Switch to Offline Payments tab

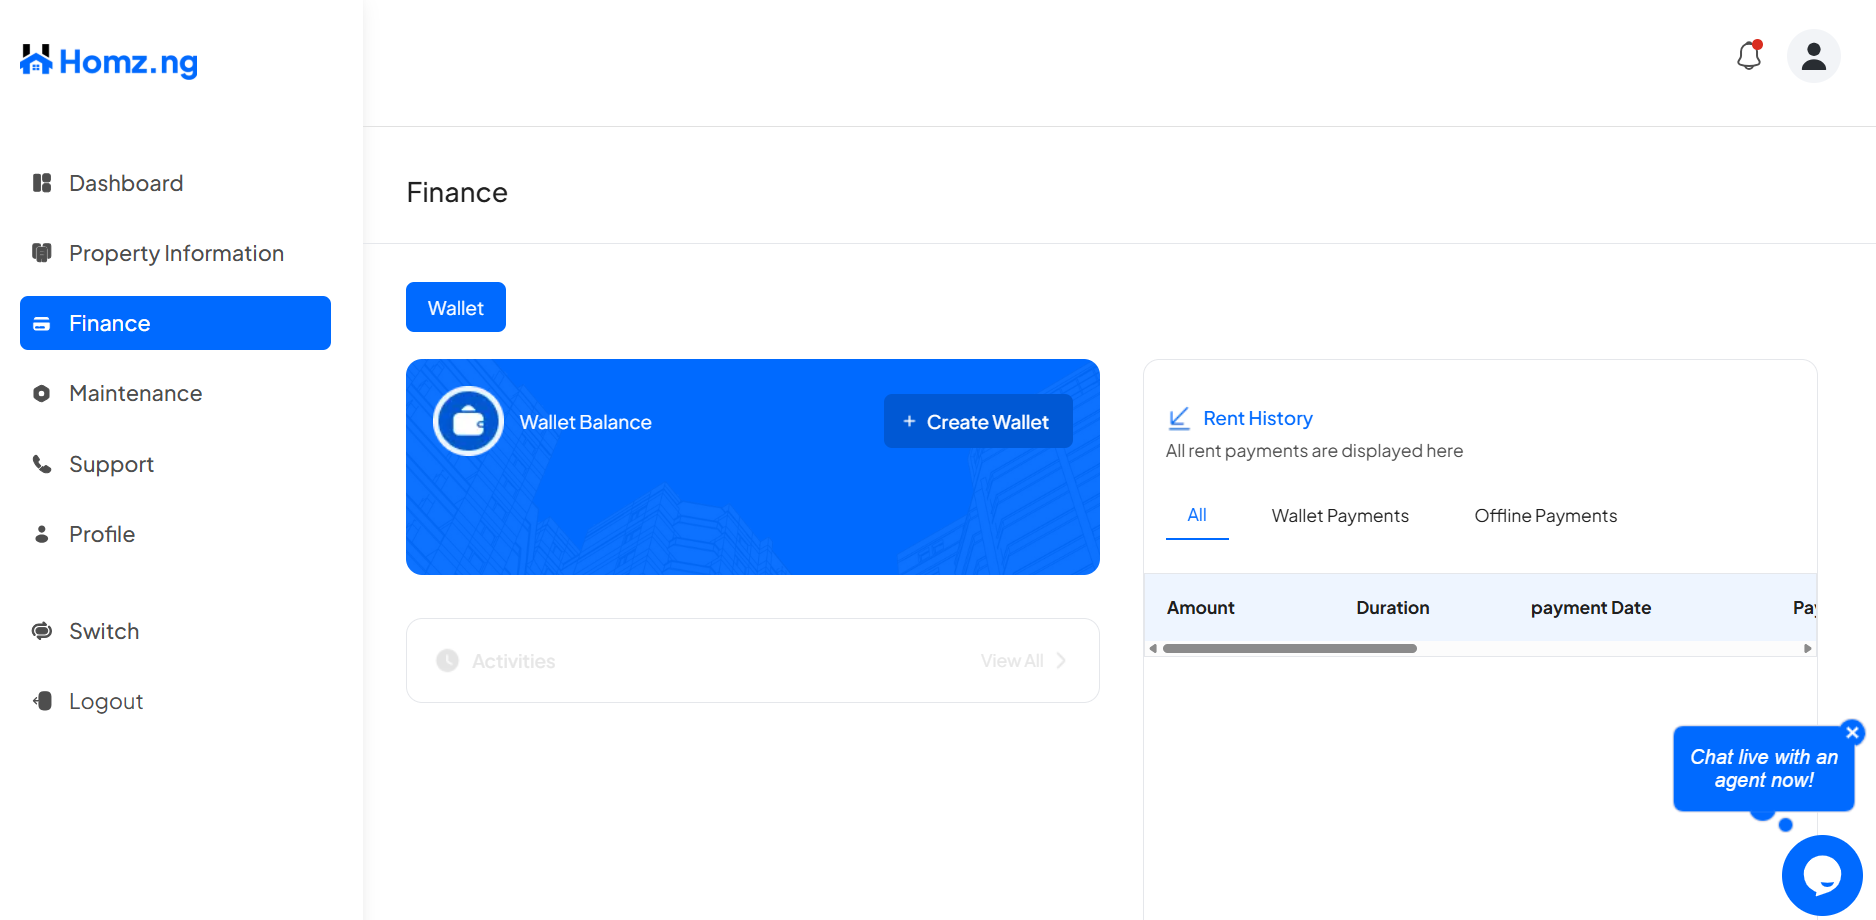tap(1546, 516)
